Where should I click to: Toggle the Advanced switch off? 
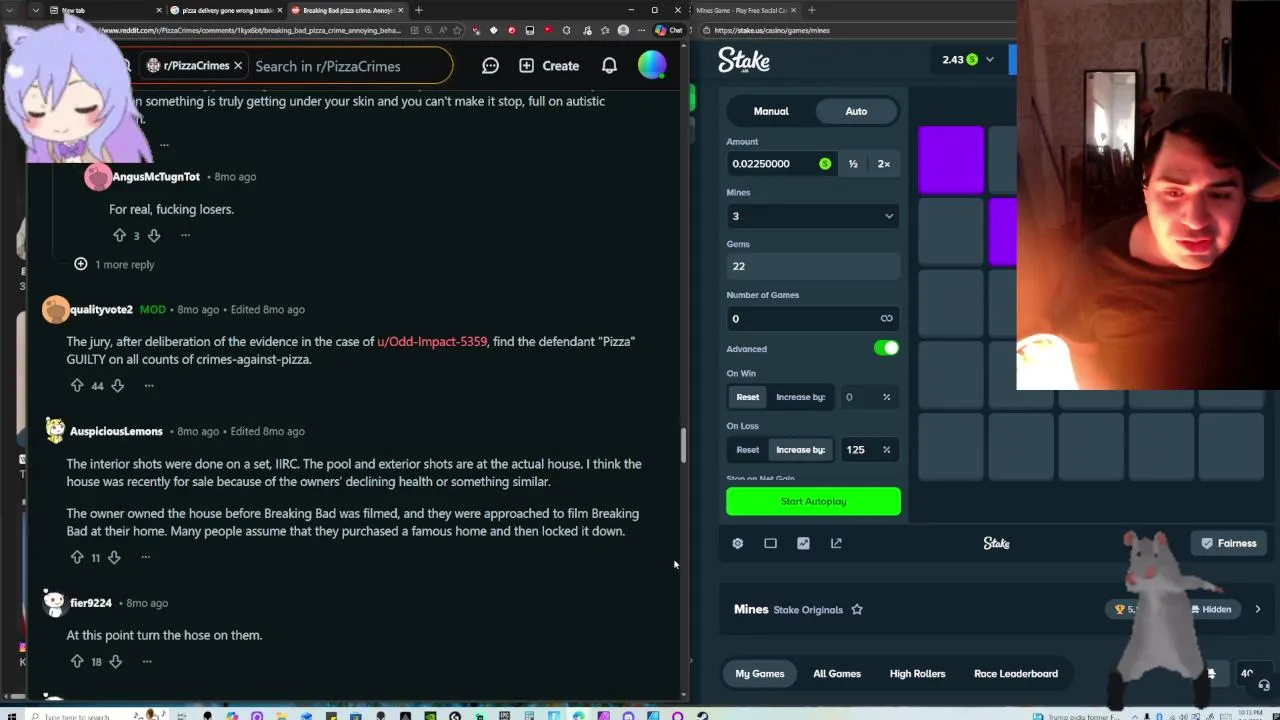[x=886, y=348]
